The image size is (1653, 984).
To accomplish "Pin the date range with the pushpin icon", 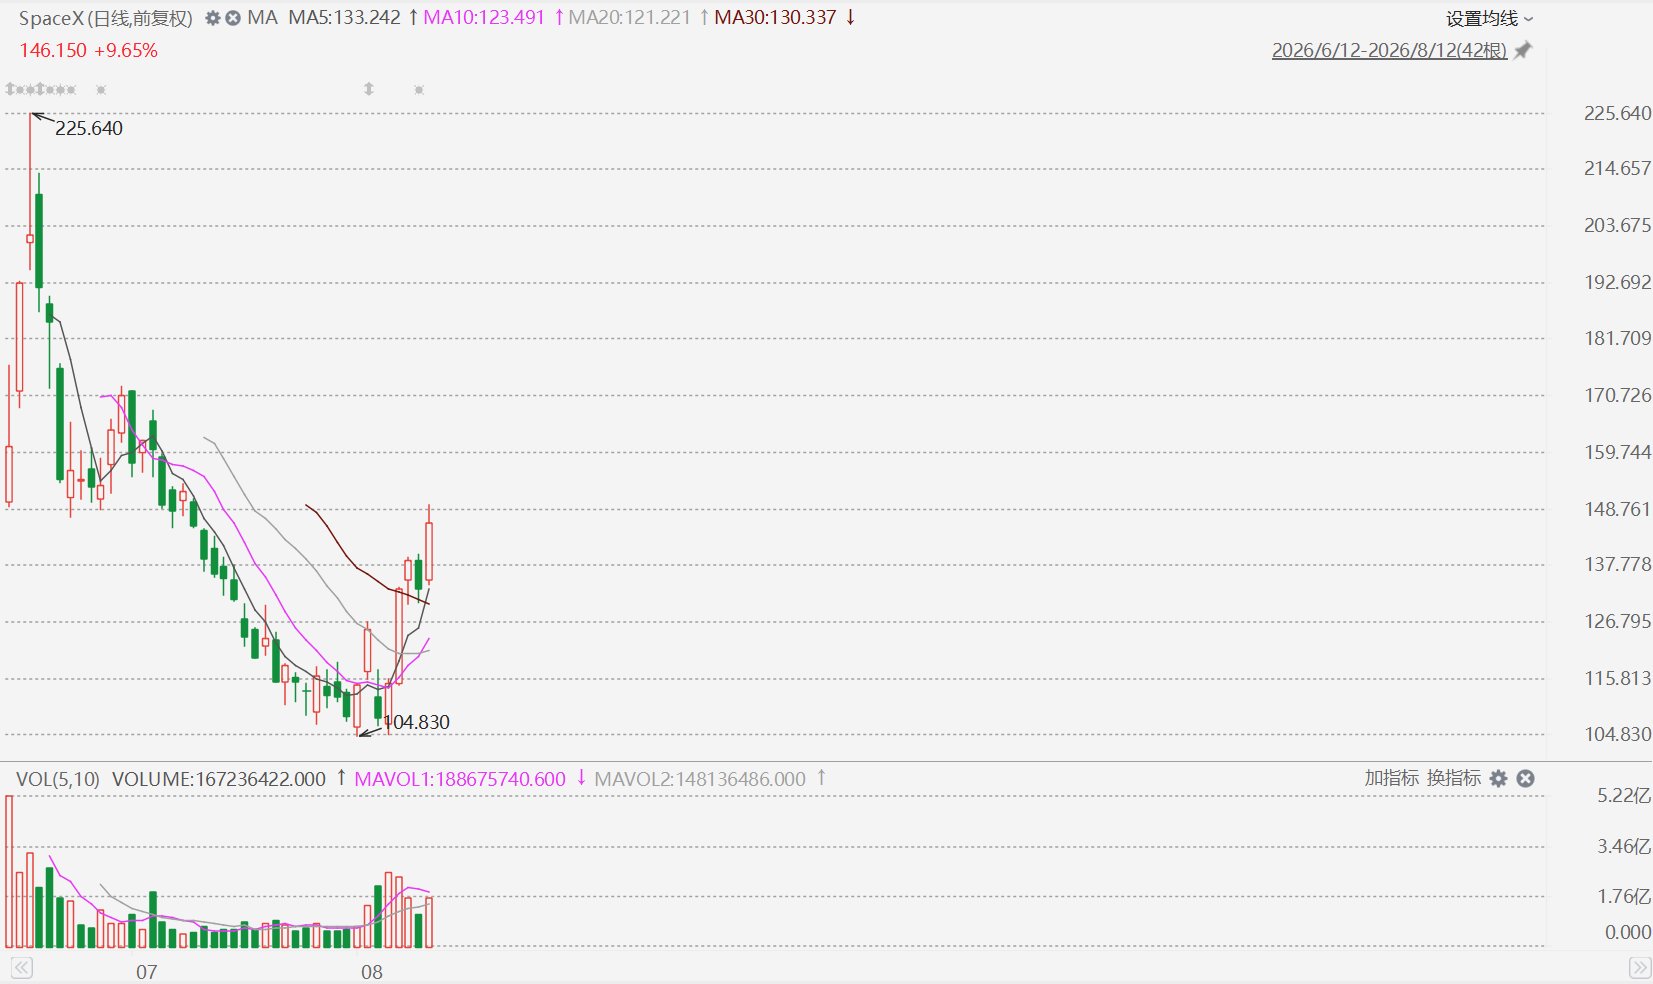I will pyautogui.click(x=1523, y=50).
